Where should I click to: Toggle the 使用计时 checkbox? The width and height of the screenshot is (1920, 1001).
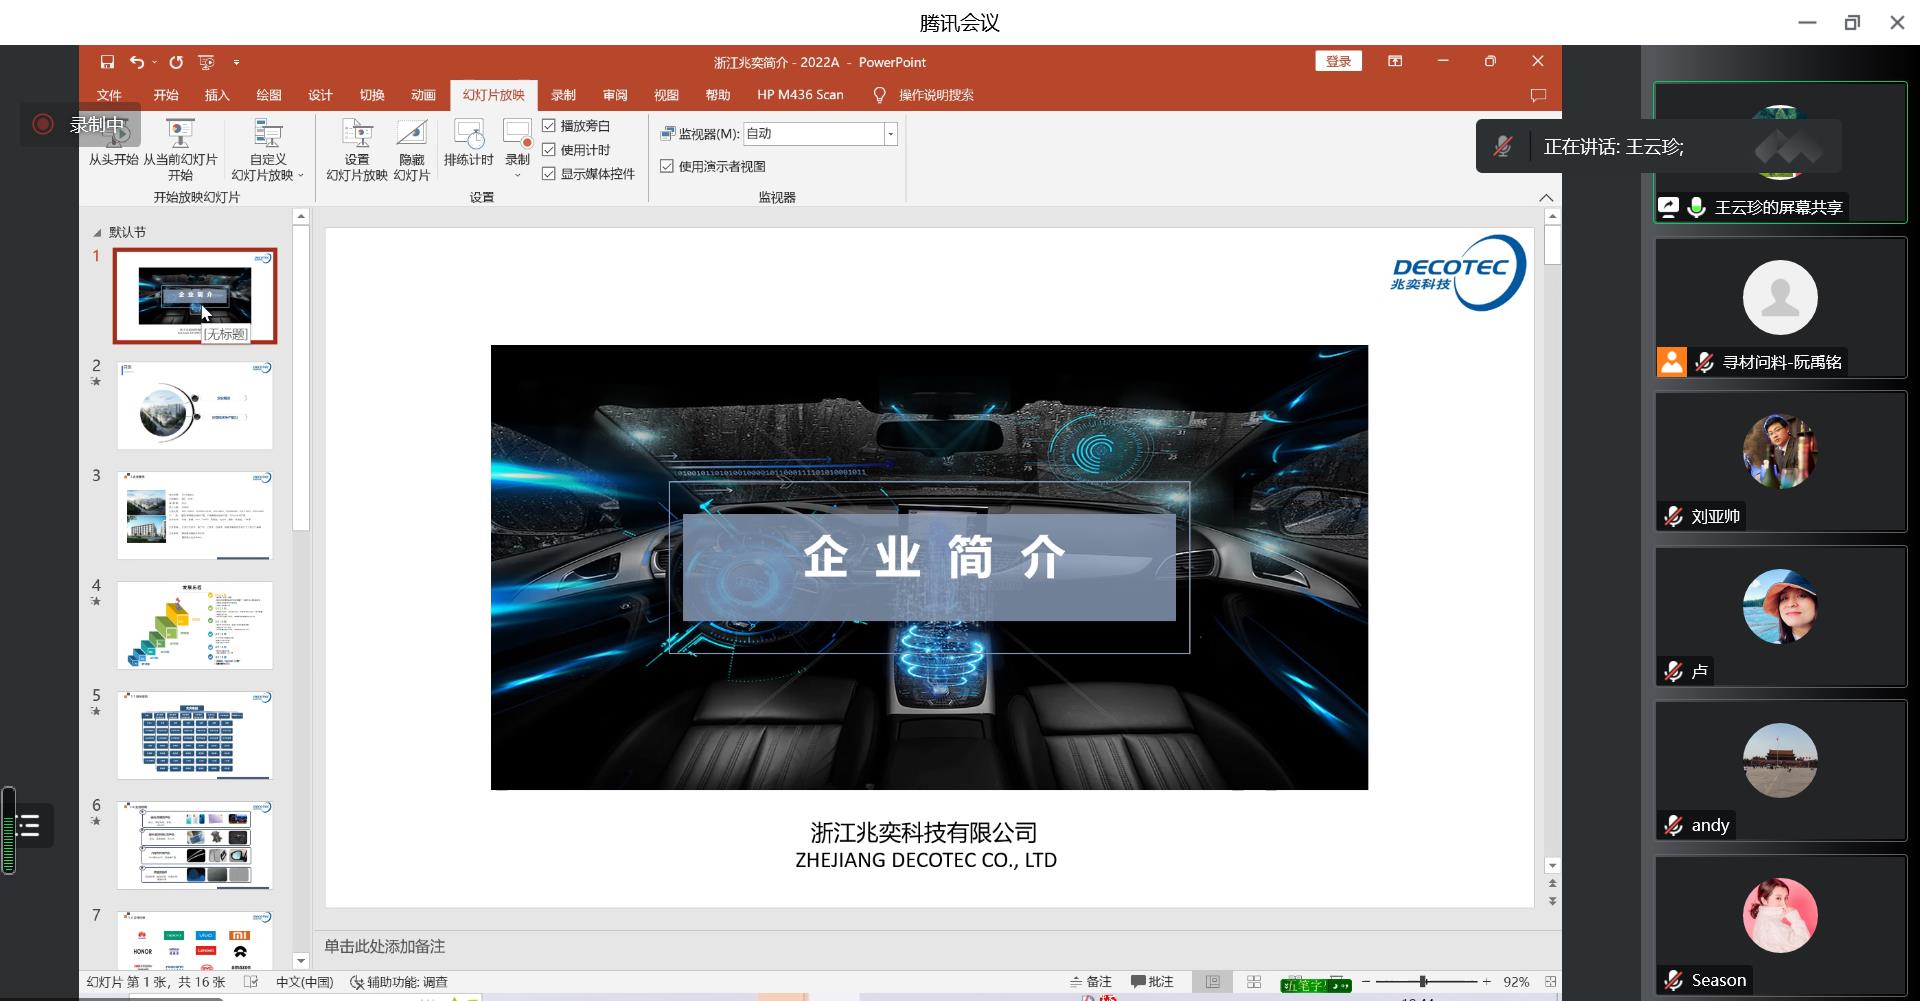549,150
